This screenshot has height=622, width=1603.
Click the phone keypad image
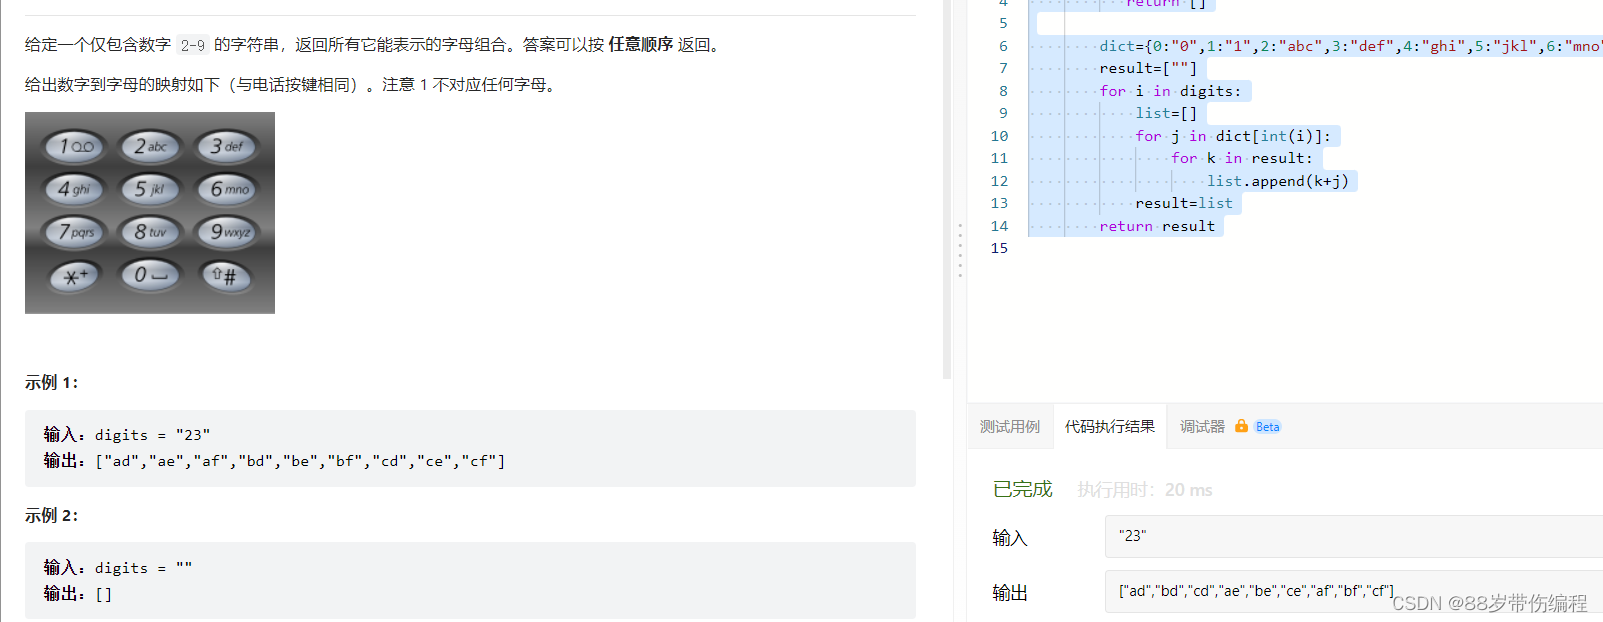point(150,213)
